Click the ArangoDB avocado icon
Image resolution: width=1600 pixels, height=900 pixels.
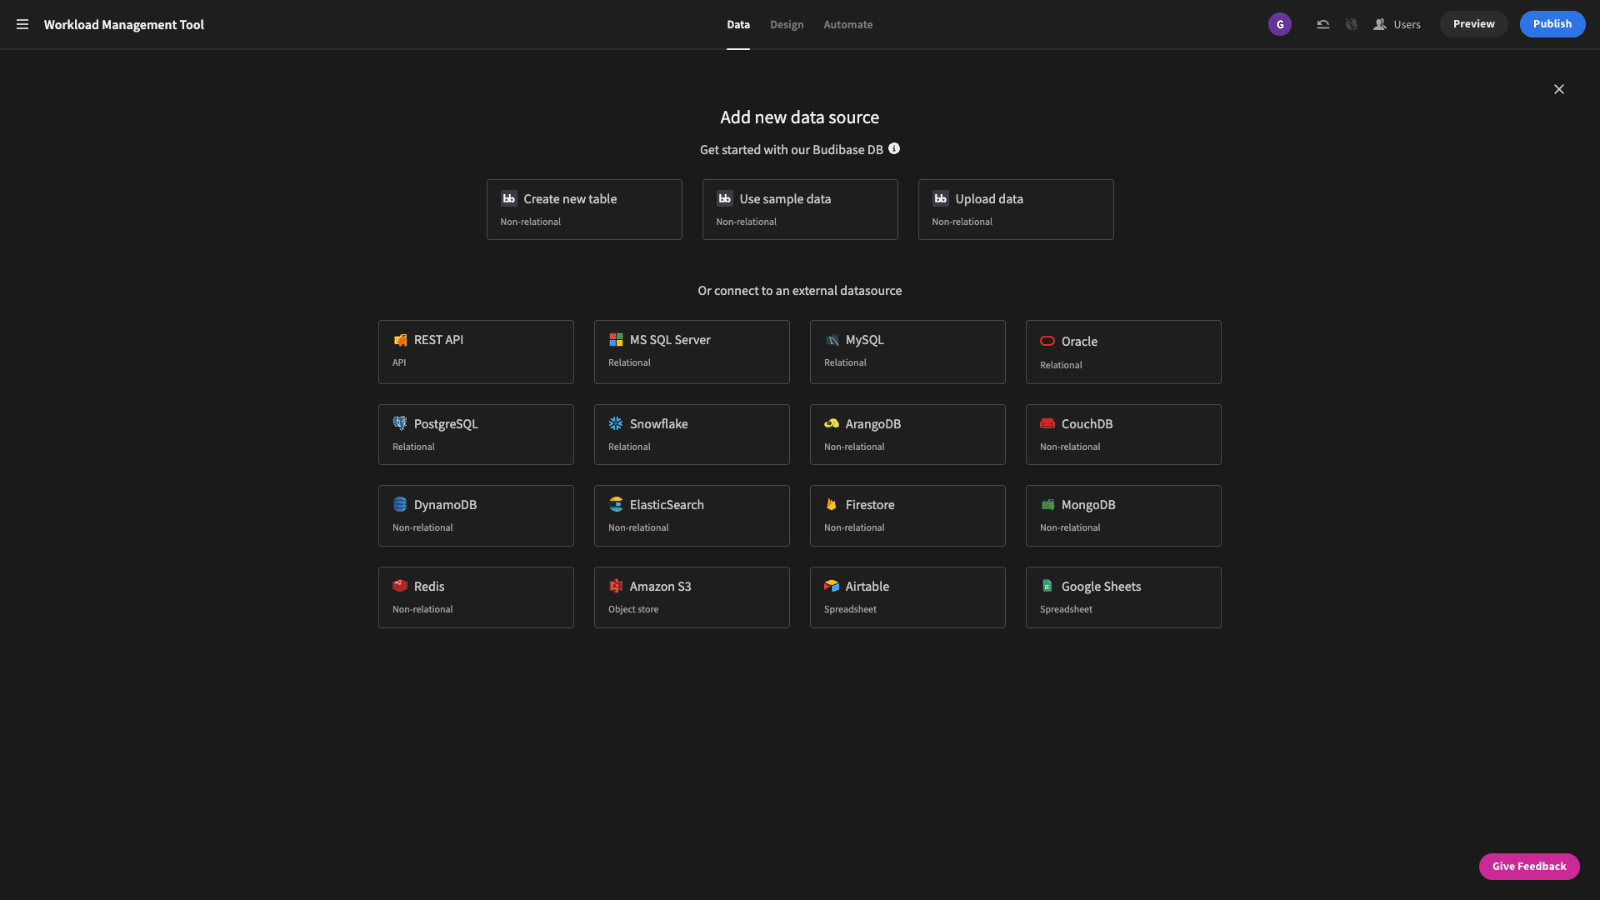pyautogui.click(x=831, y=423)
